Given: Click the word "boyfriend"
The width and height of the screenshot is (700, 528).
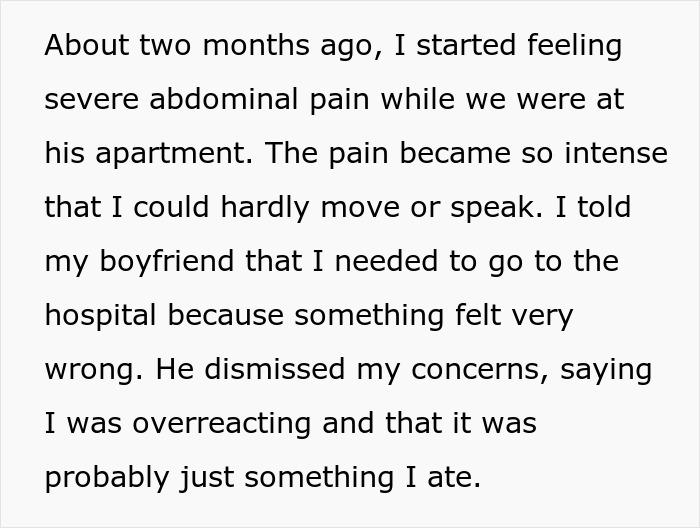Looking at the screenshot, I should coord(164,262).
